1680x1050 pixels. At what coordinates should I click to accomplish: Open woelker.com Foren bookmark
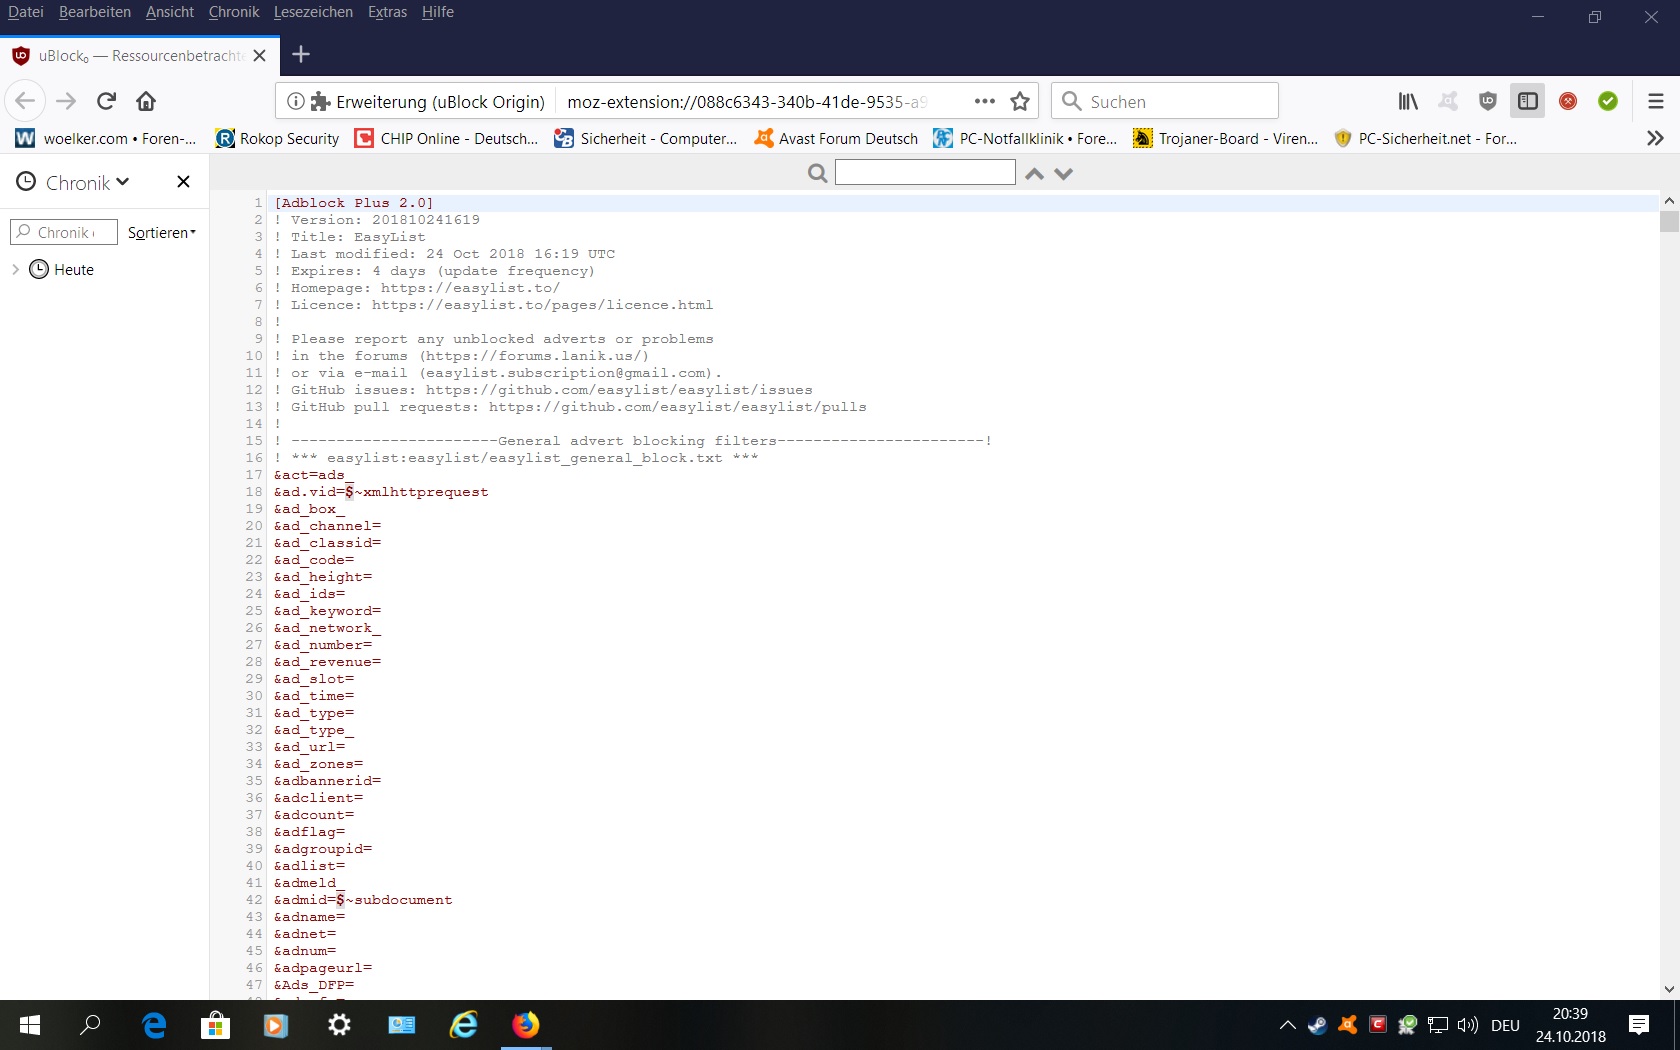106,138
